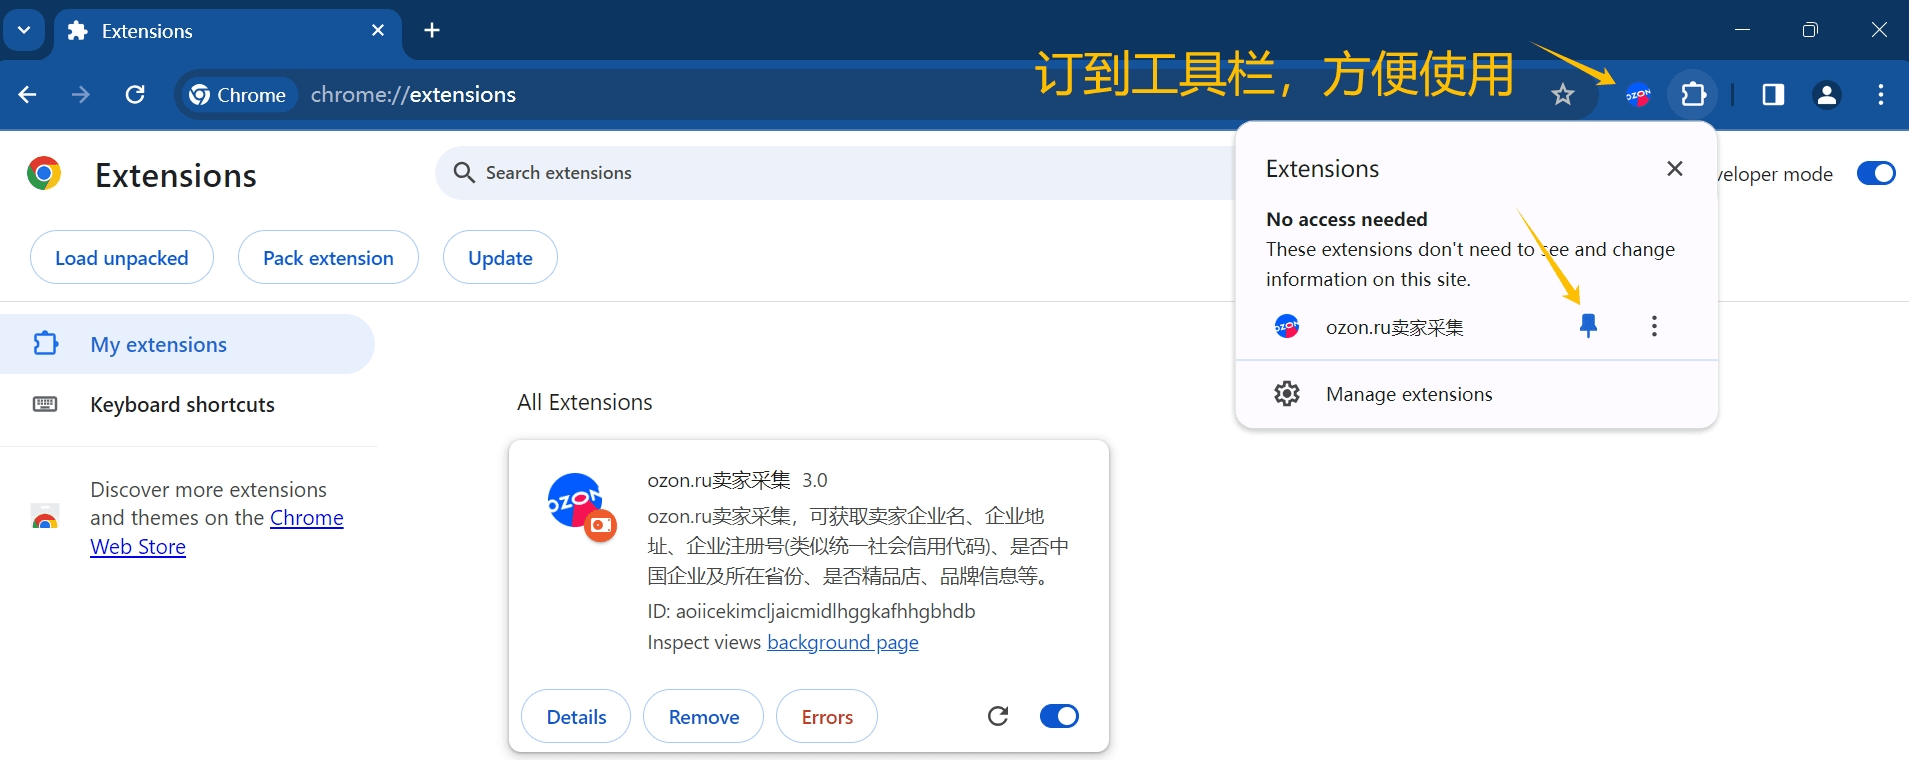The width and height of the screenshot is (1909, 760).
Task: Go forward to next page
Action: (81, 95)
